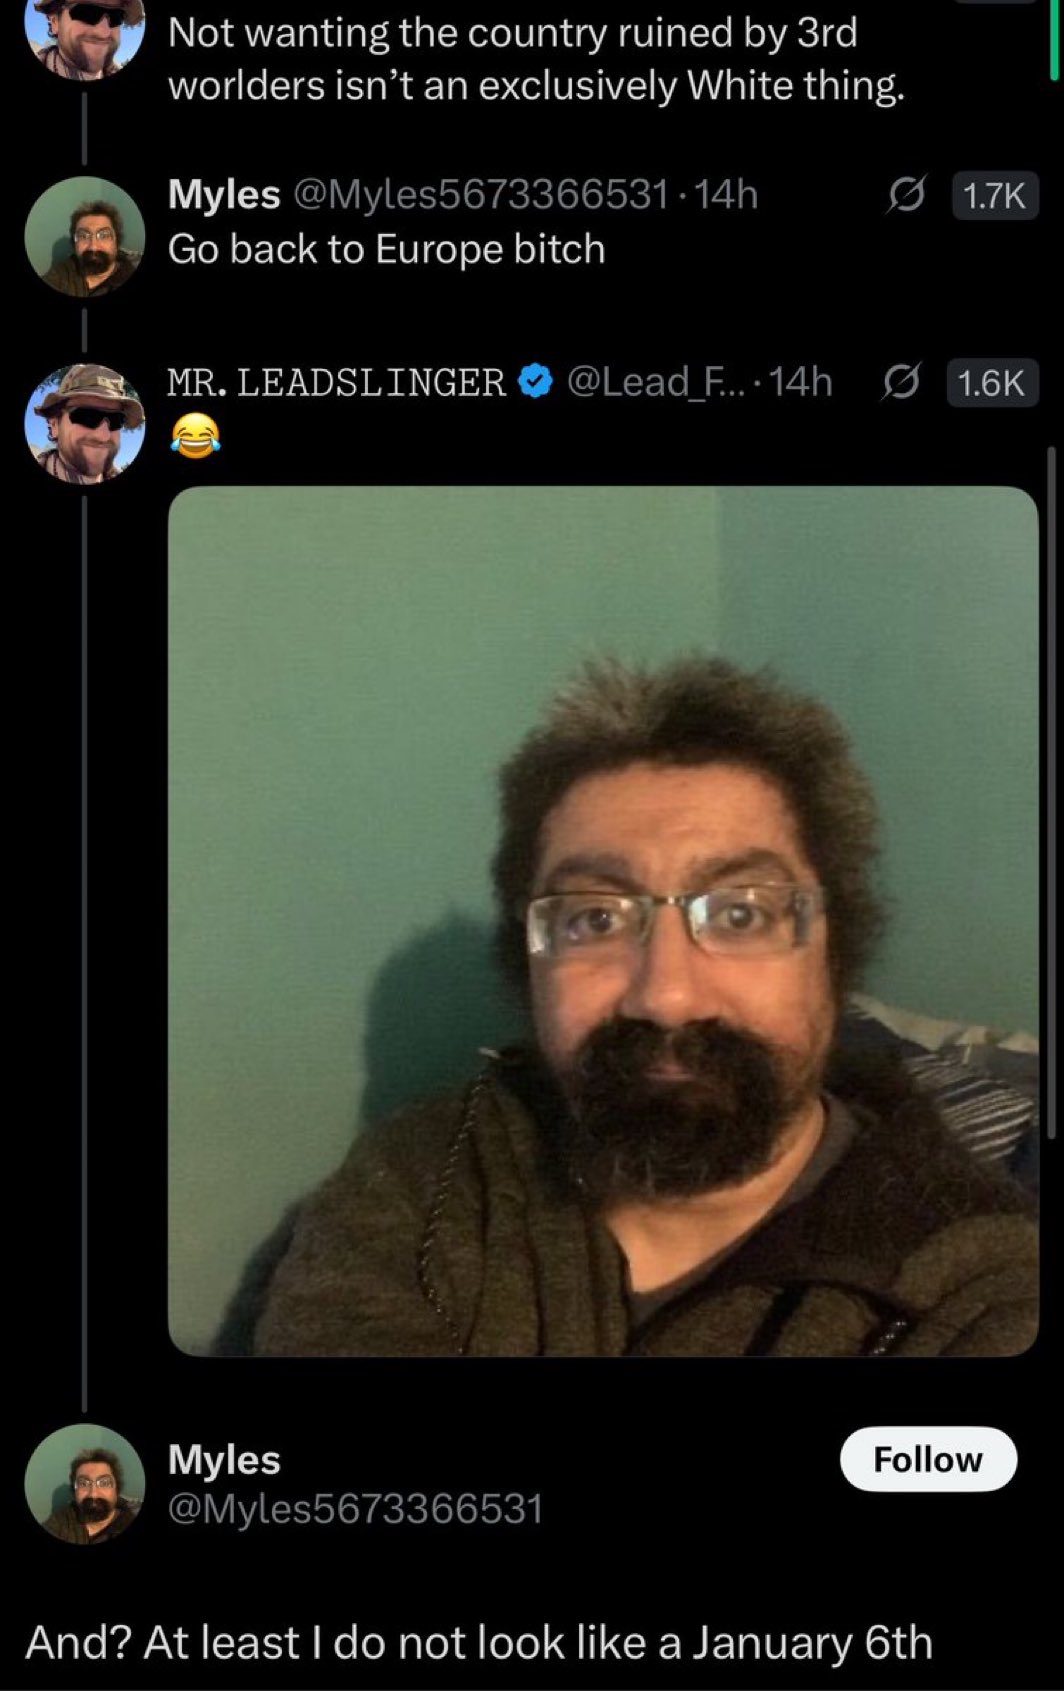Viewport: 1064px width, 1691px height.
Task: Tap the Grok icon on Myles's reply
Action: (x=906, y=195)
